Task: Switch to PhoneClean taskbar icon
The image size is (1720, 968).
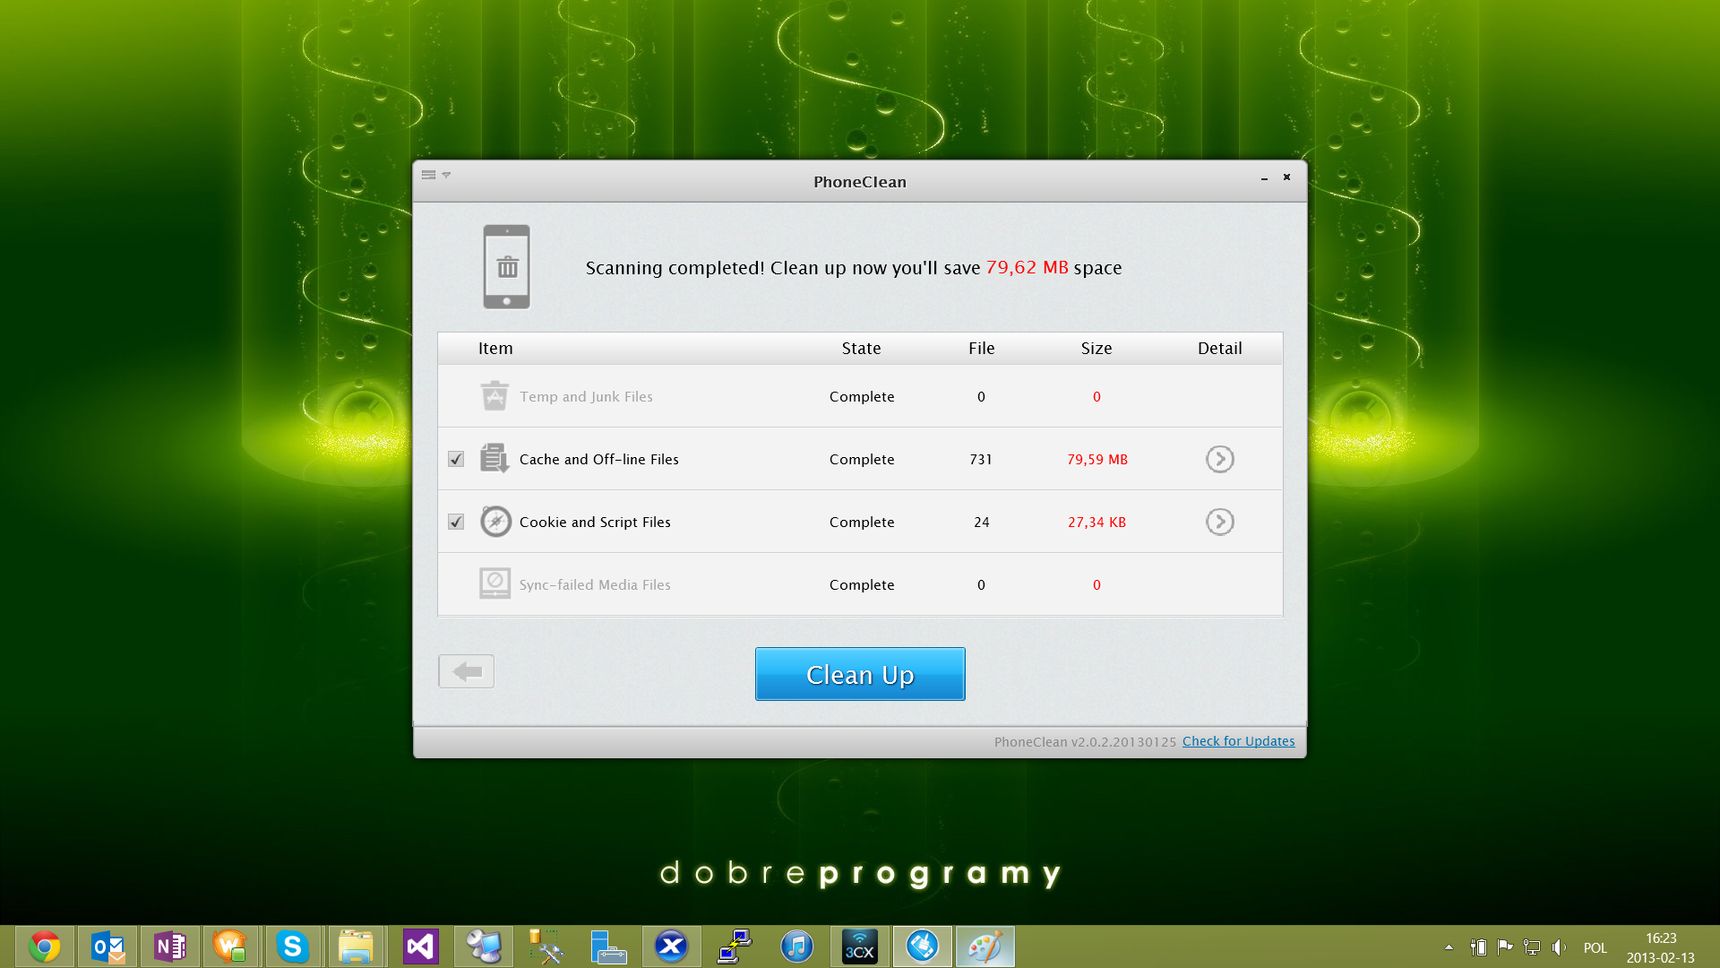Action: pyautogui.click(x=922, y=946)
